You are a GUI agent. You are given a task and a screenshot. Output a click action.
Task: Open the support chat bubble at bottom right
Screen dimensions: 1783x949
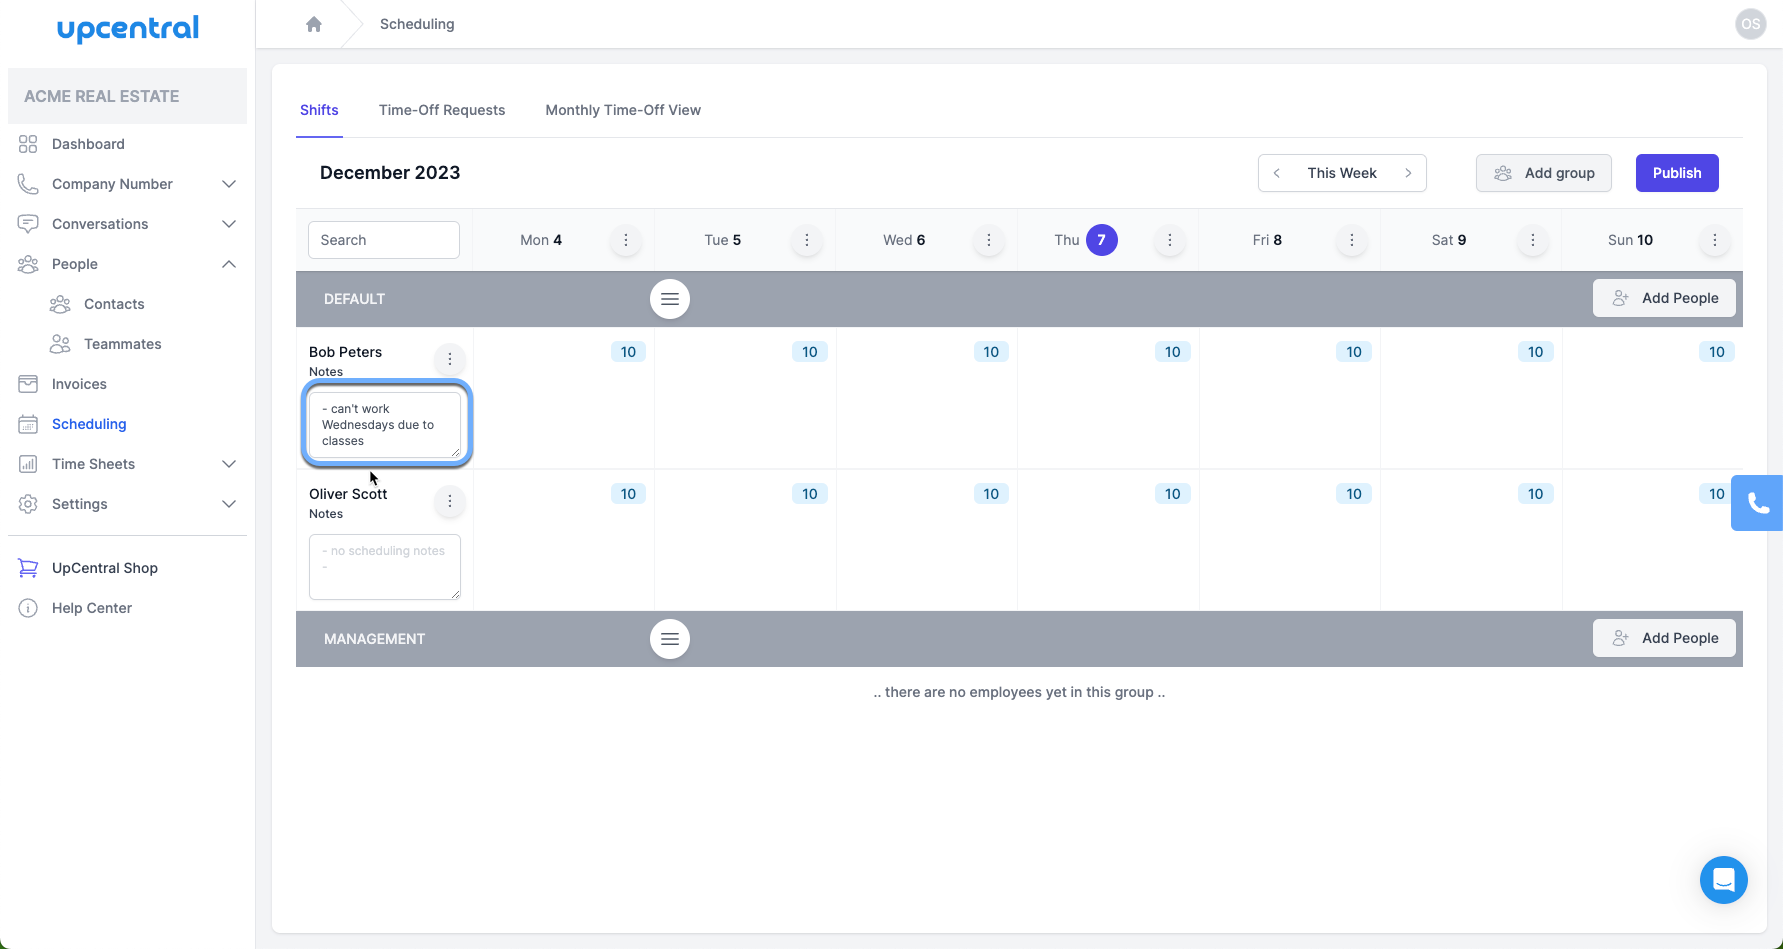click(x=1723, y=880)
